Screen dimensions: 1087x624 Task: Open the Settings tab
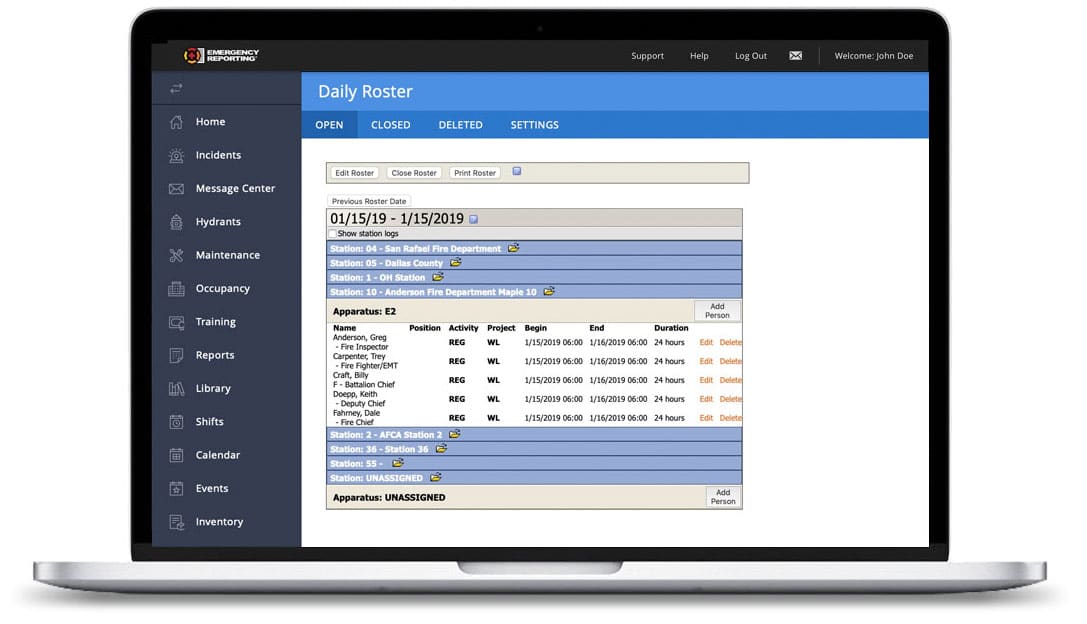tap(534, 125)
